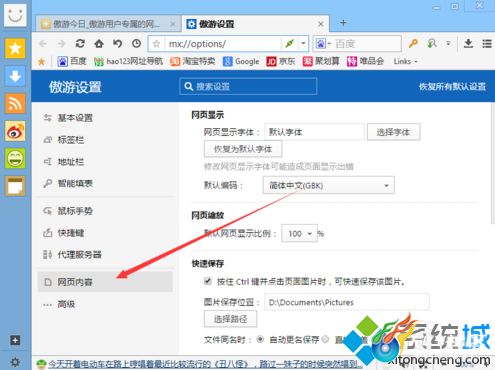Open the Downloads sidebar panel icon

[x=15, y=76]
